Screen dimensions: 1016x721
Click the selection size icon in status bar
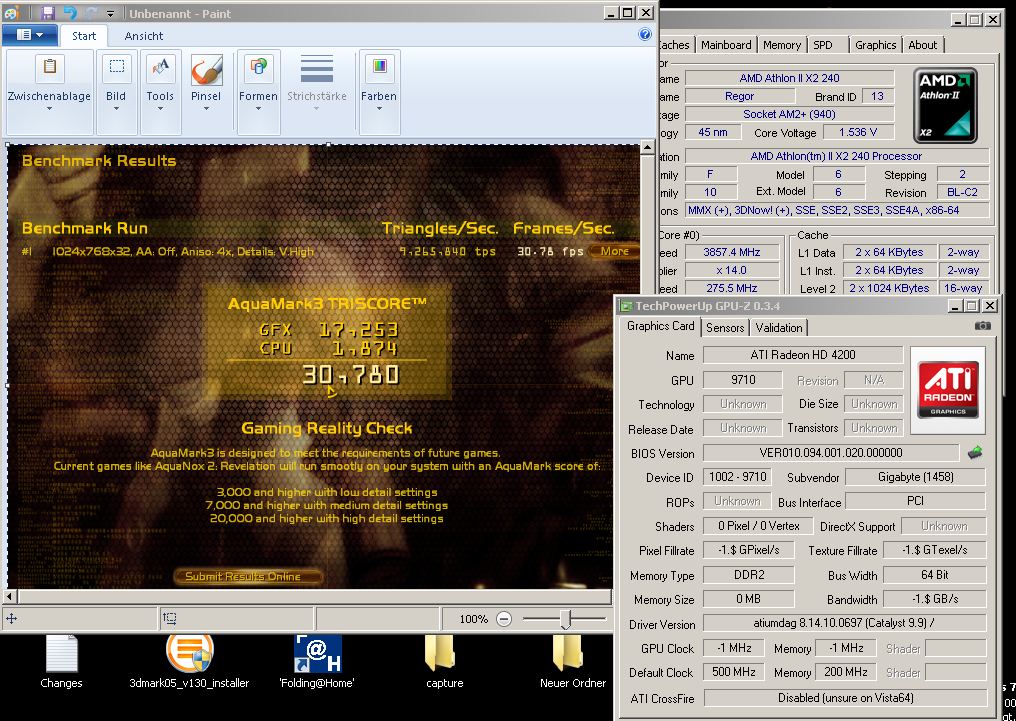170,619
